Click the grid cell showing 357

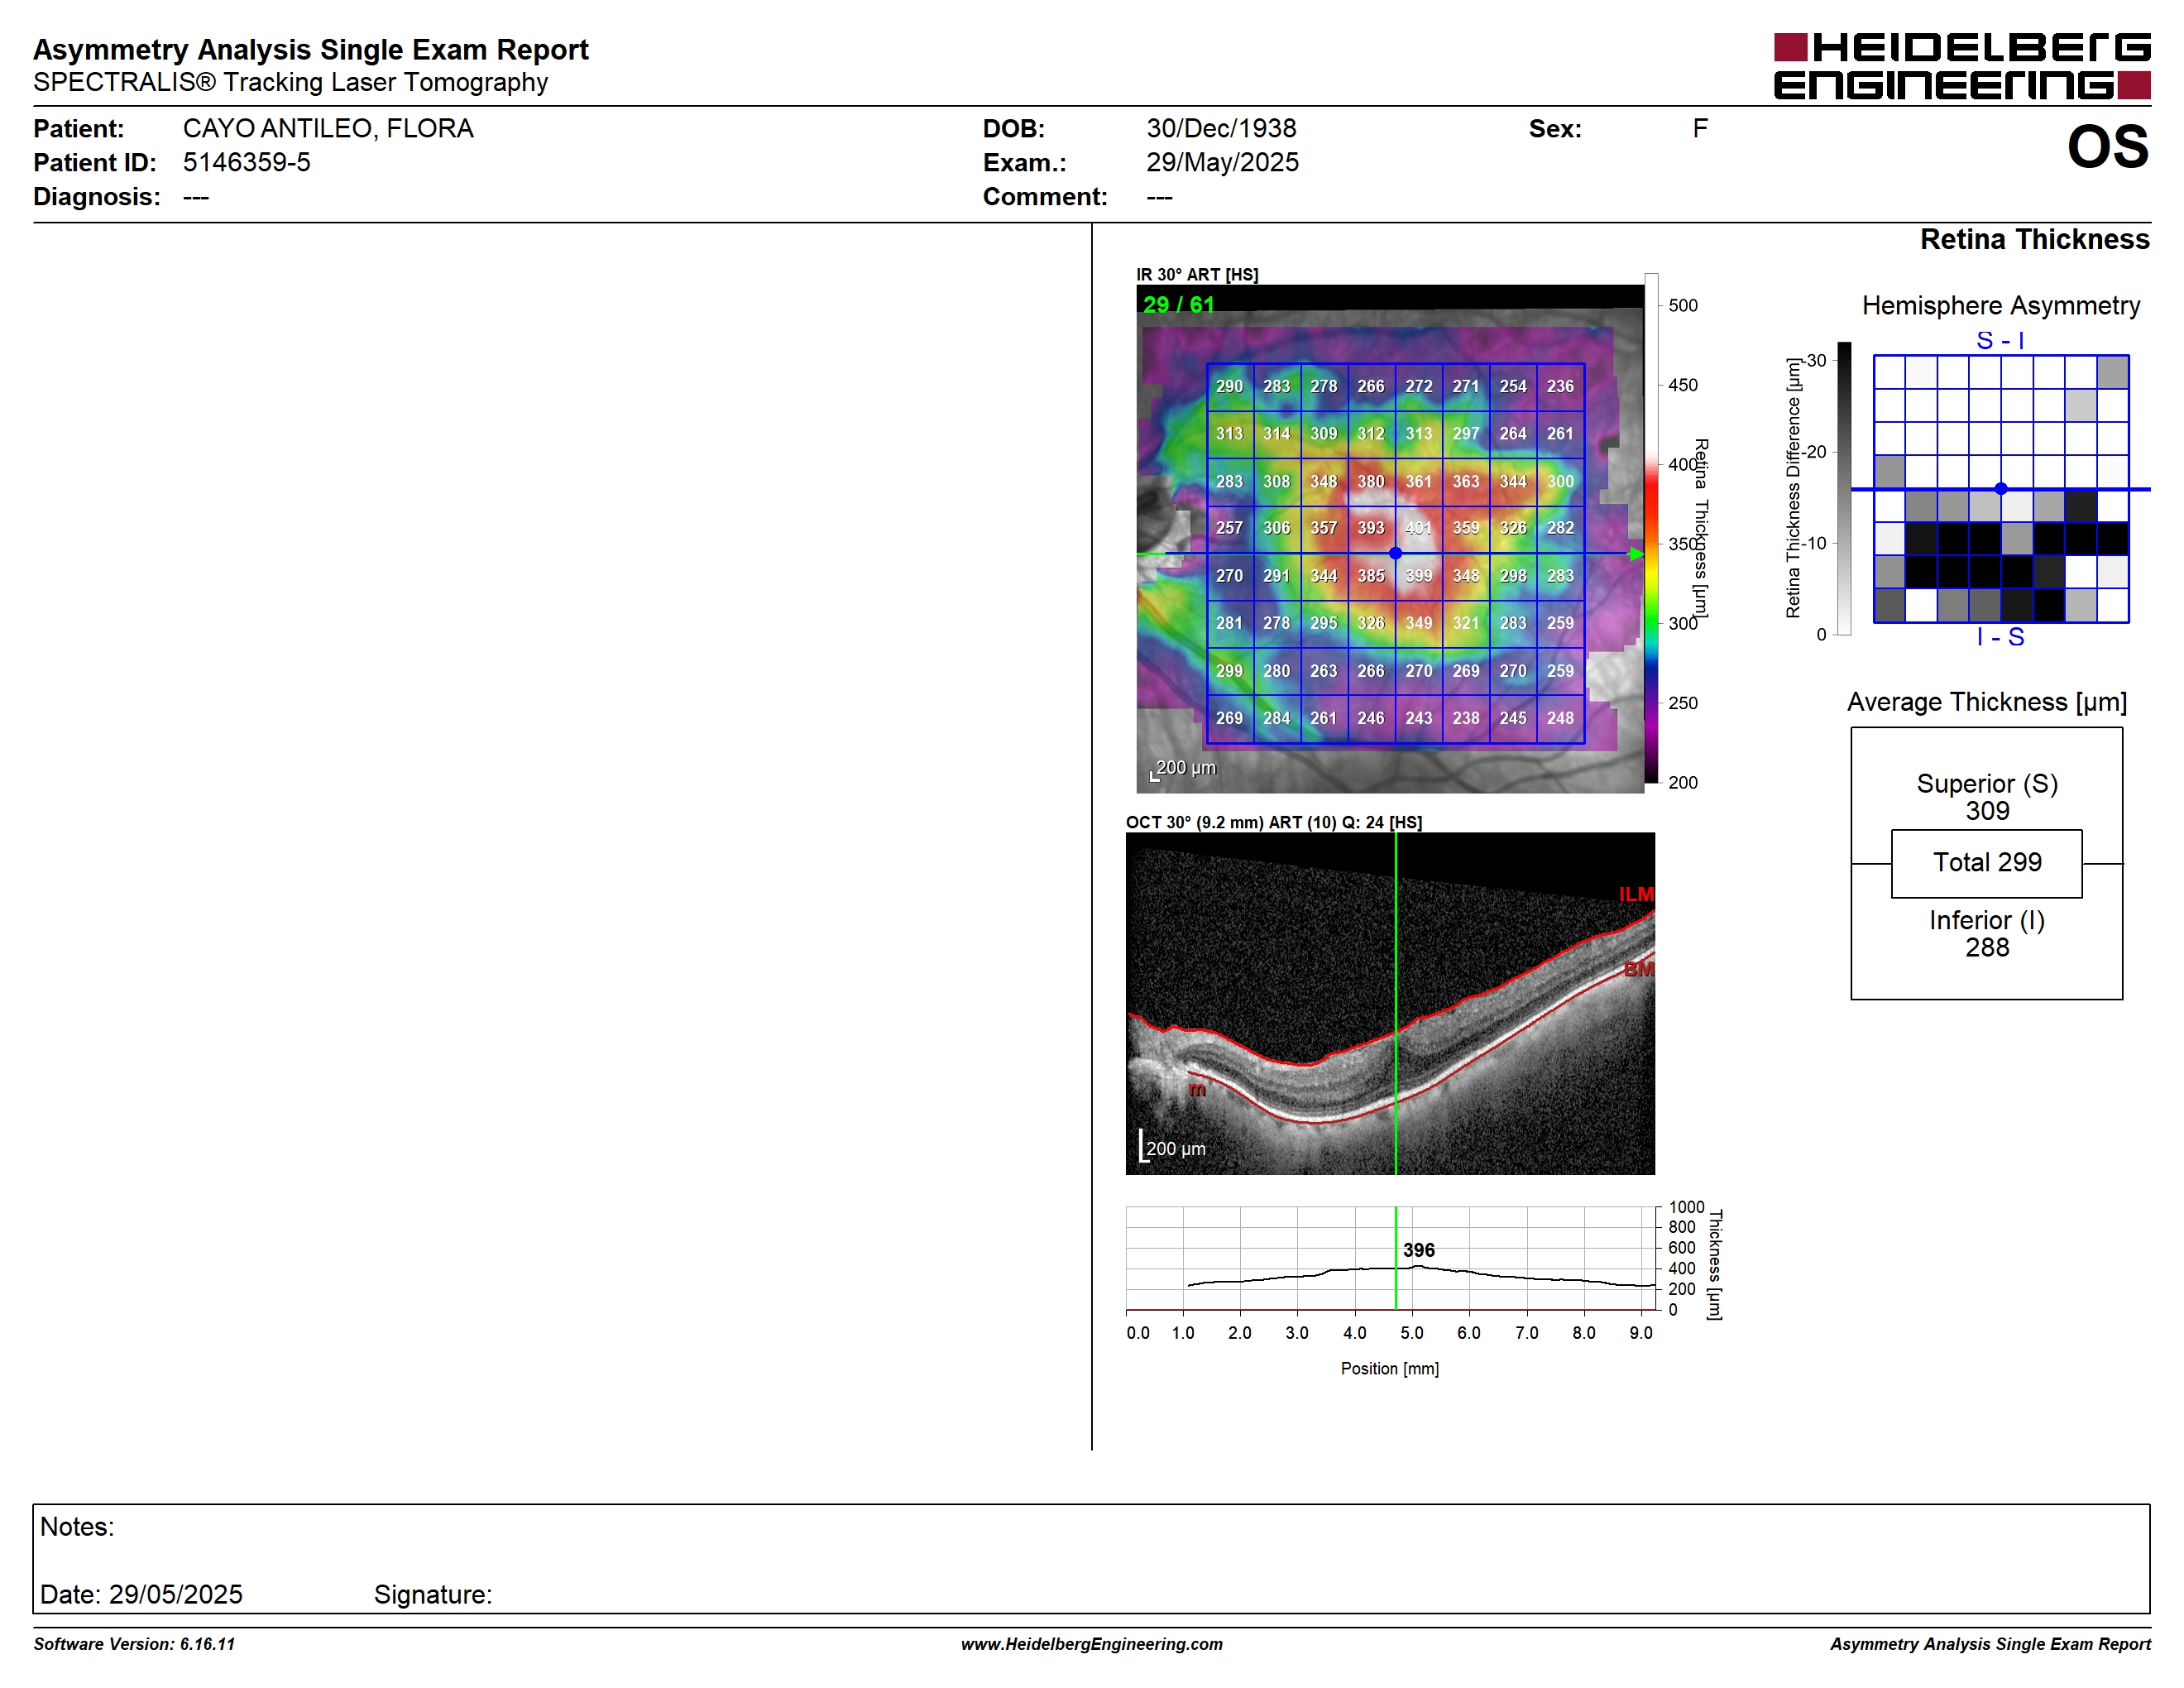point(1324,528)
